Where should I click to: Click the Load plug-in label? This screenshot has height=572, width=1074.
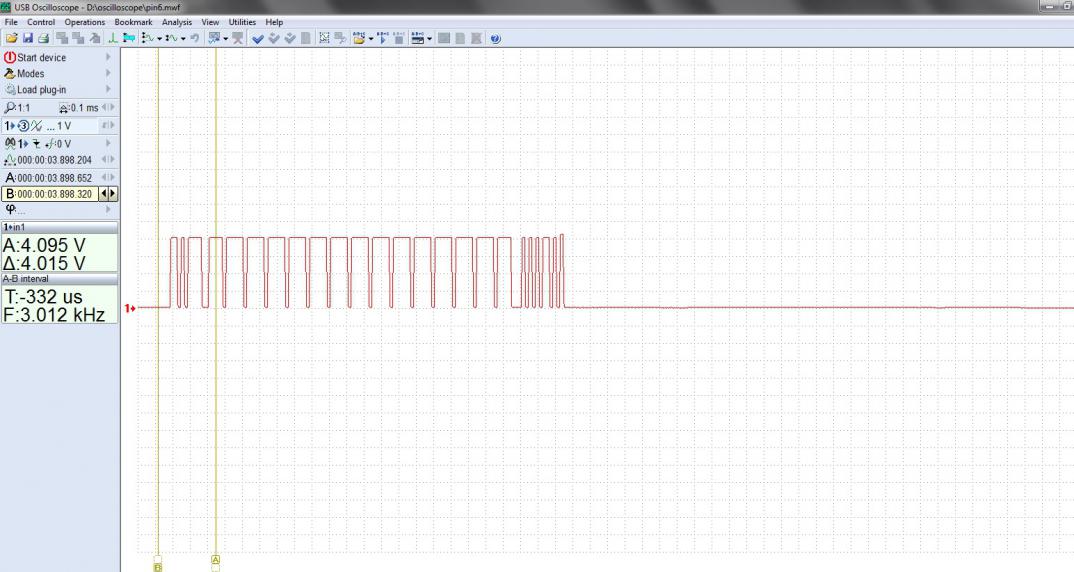coord(42,90)
